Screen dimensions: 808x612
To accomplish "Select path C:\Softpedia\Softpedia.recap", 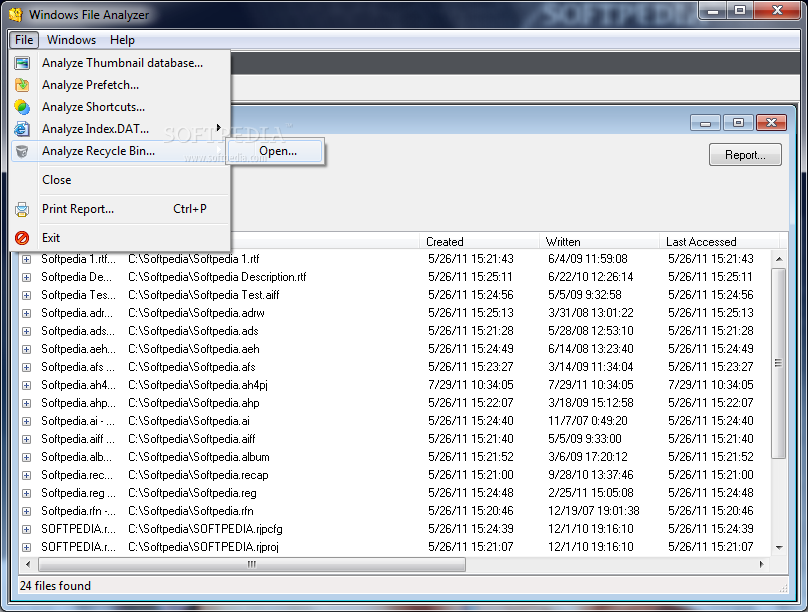I will [198, 475].
